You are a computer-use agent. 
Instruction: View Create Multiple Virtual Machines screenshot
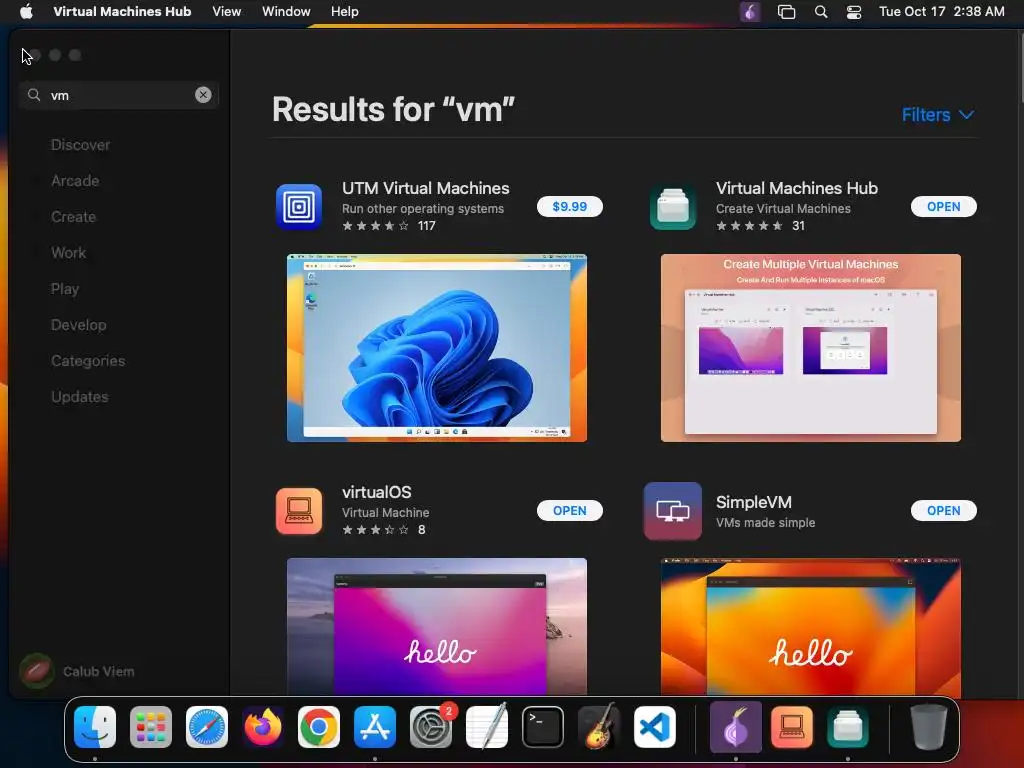810,348
